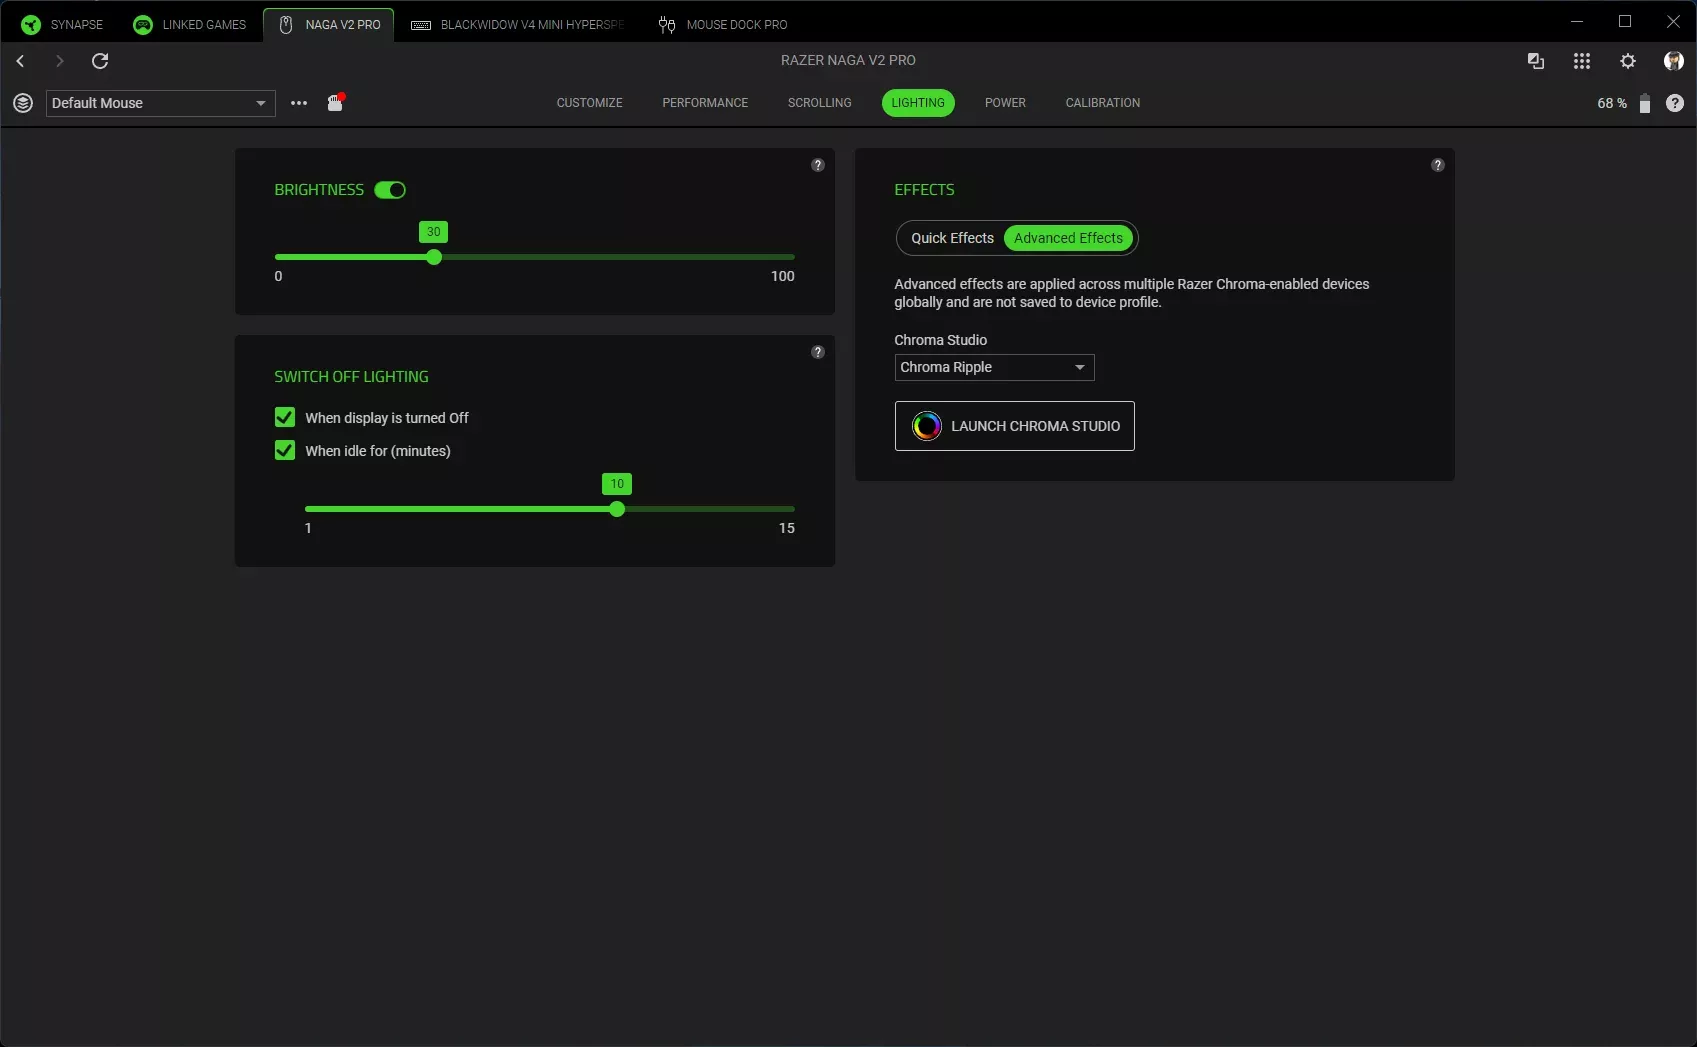The width and height of the screenshot is (1697, 1047).
Task: Open the Mouse Dock Pro tab
Action: 723,25
